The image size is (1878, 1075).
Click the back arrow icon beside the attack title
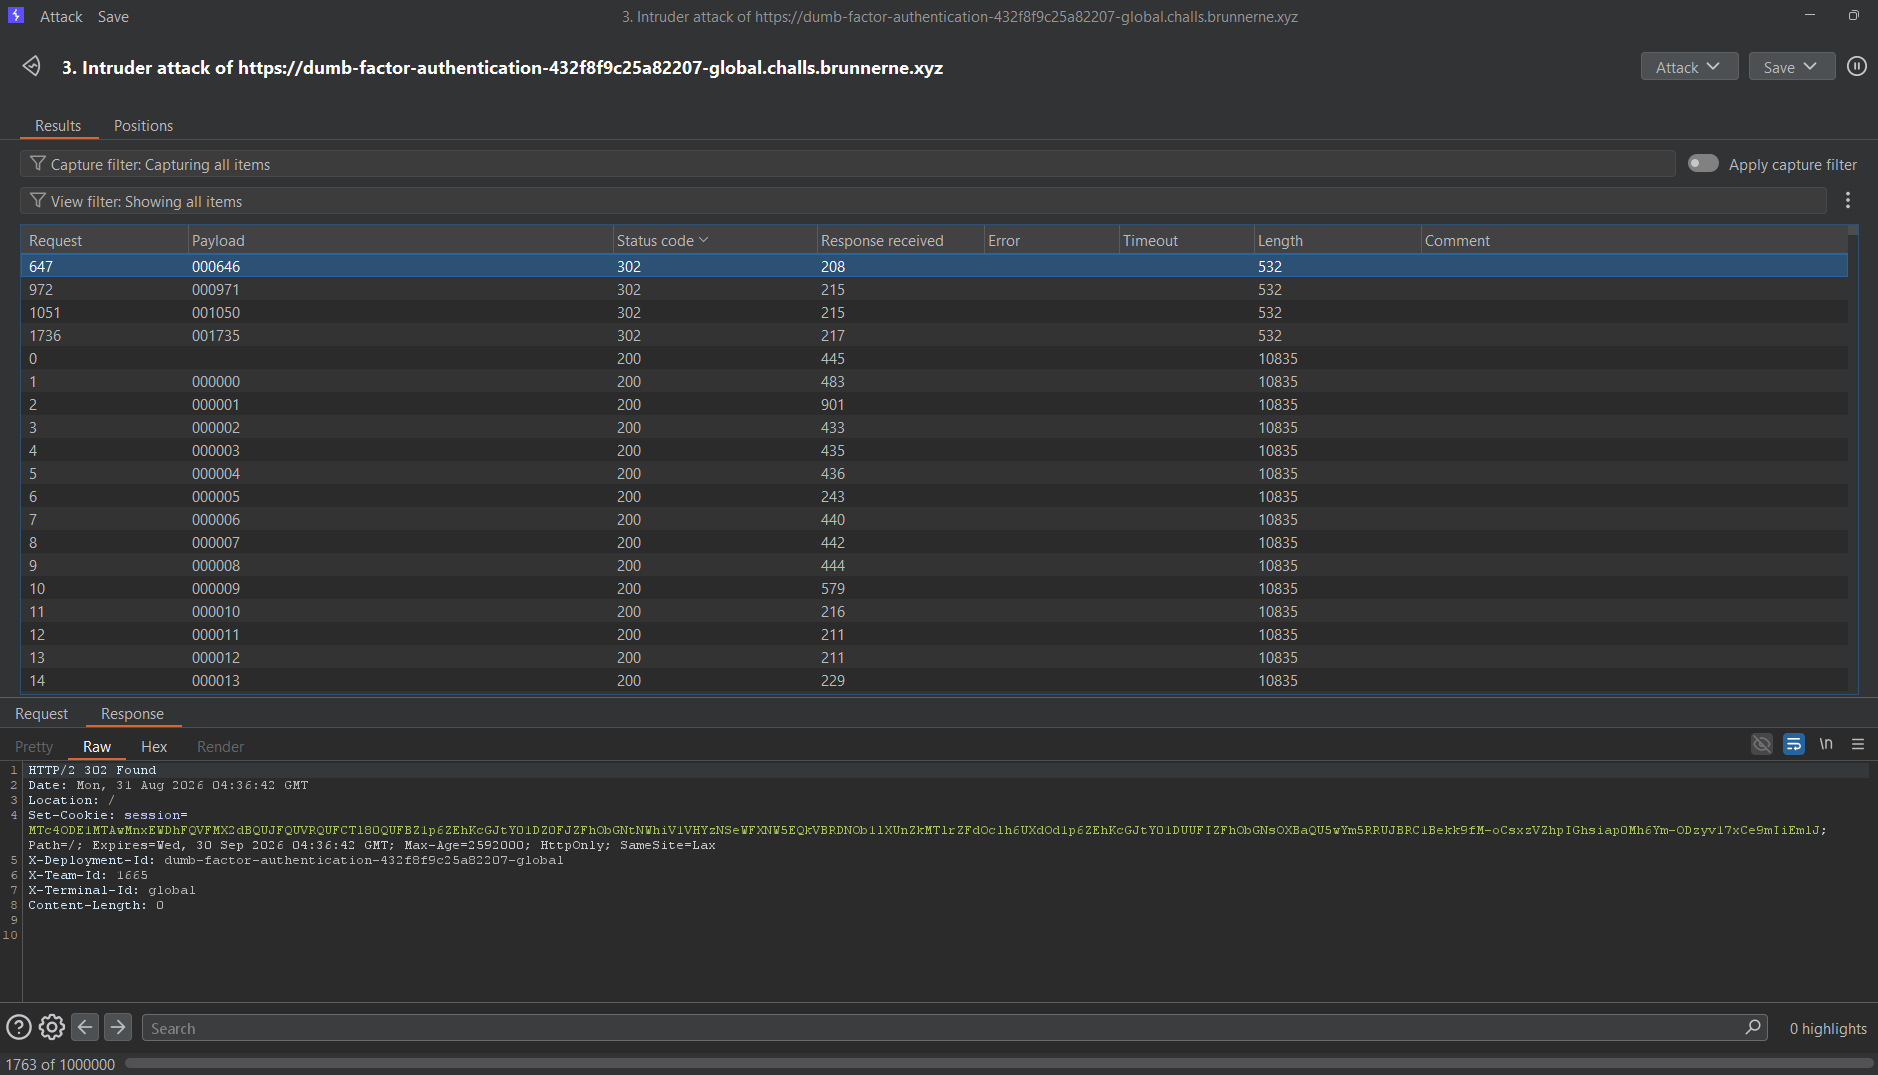pos(31,66)
